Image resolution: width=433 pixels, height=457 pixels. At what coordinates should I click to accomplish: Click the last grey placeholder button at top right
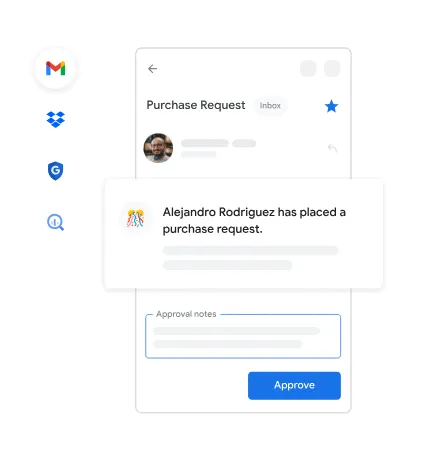coord(332,68)
